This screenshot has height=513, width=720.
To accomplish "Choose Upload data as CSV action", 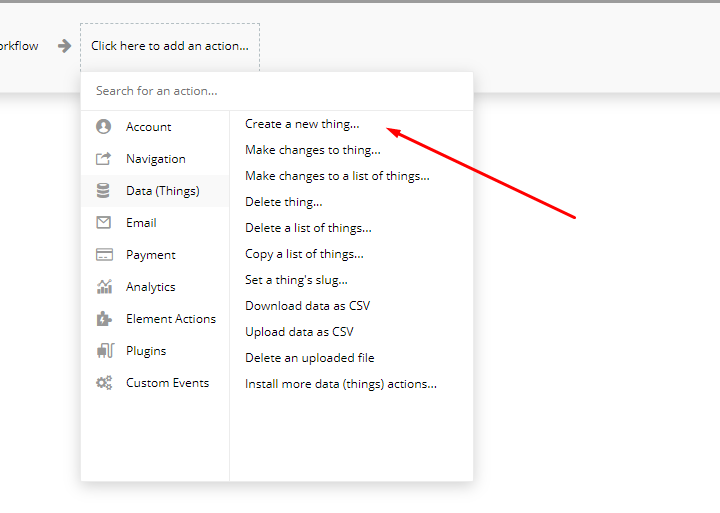I will pos(299,332).
